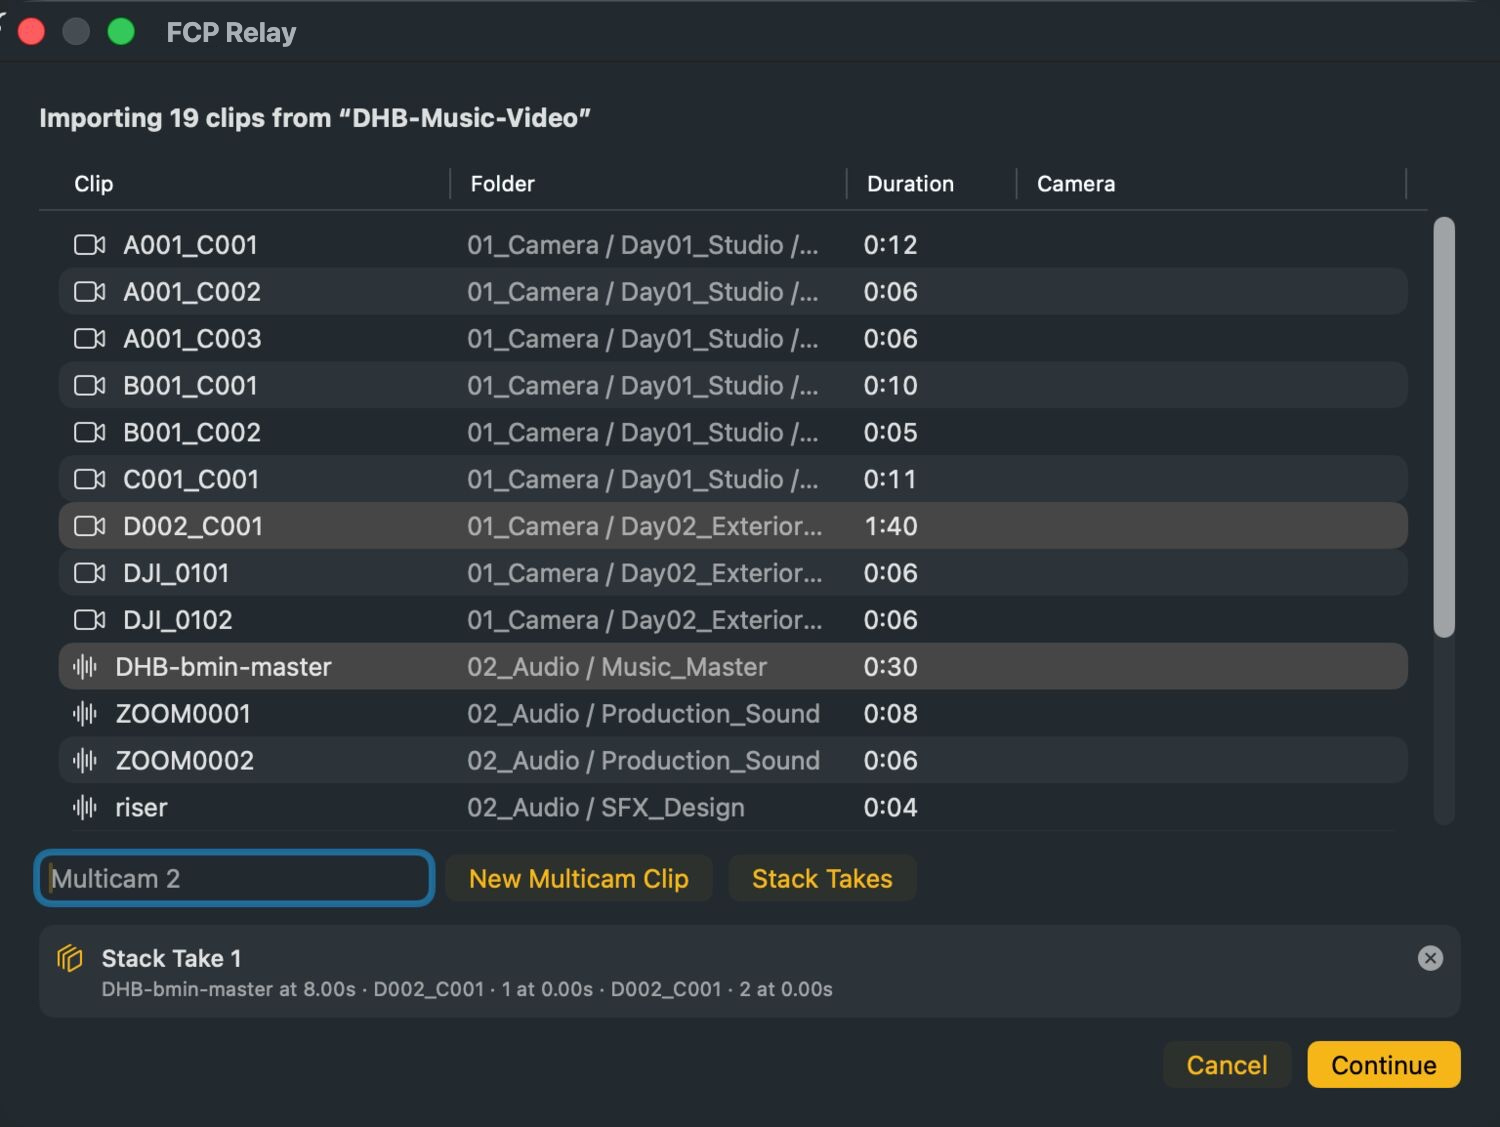Screen dimensions: 1500x1127
Task: Select the camera icon on the A001_C003 row
Action: [90, 339]
